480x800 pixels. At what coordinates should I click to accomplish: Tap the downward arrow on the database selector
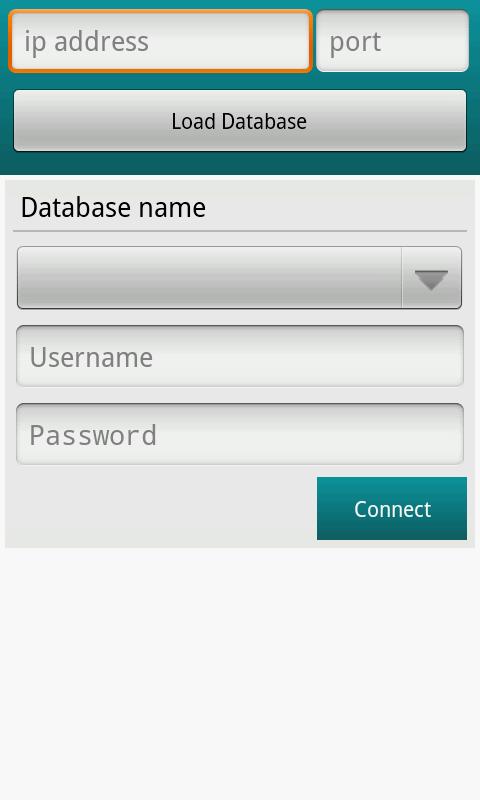click(x=431, y=280)
